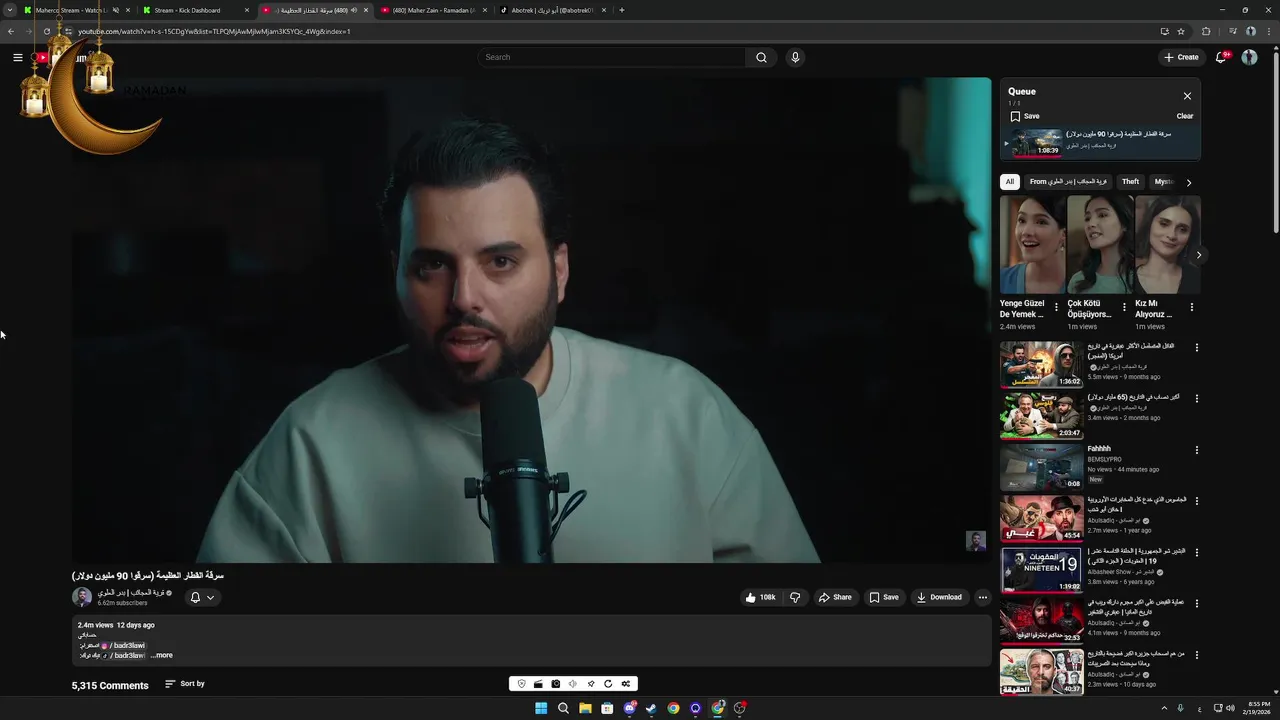Reload the page
Viewport: 1280px width, 720px height.
click(x=46, y=31)
